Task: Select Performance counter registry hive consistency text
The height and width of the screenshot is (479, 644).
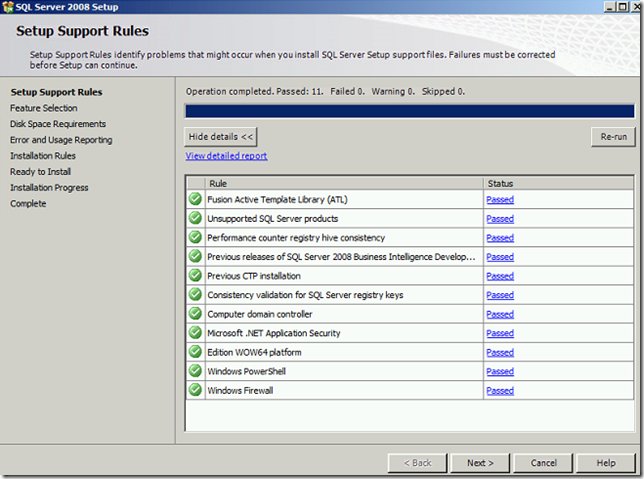Action: (x=296, y=238)
